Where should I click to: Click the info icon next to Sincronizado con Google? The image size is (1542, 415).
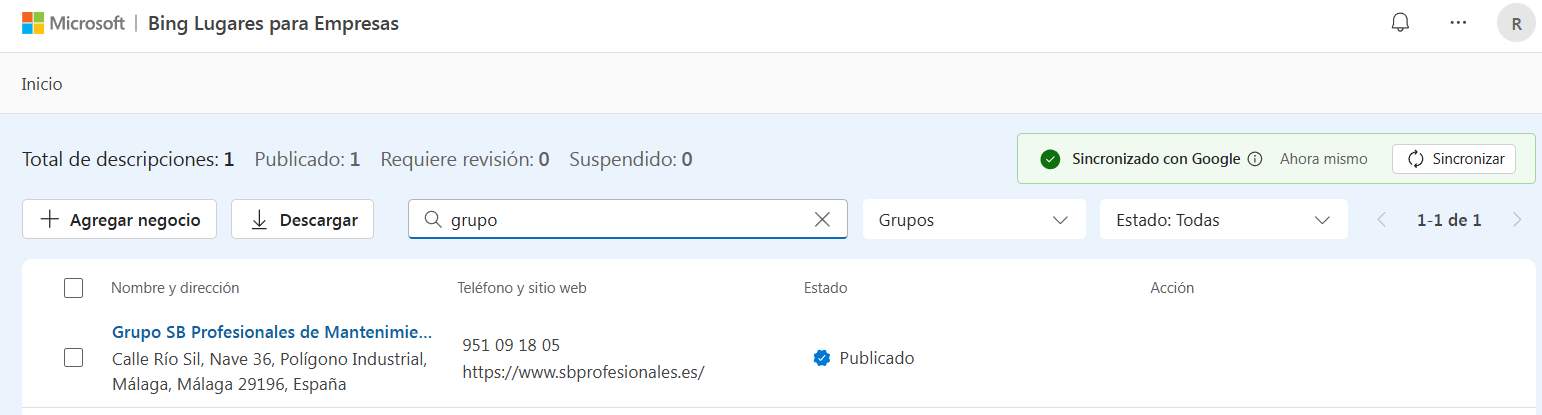click(1255, 159)
